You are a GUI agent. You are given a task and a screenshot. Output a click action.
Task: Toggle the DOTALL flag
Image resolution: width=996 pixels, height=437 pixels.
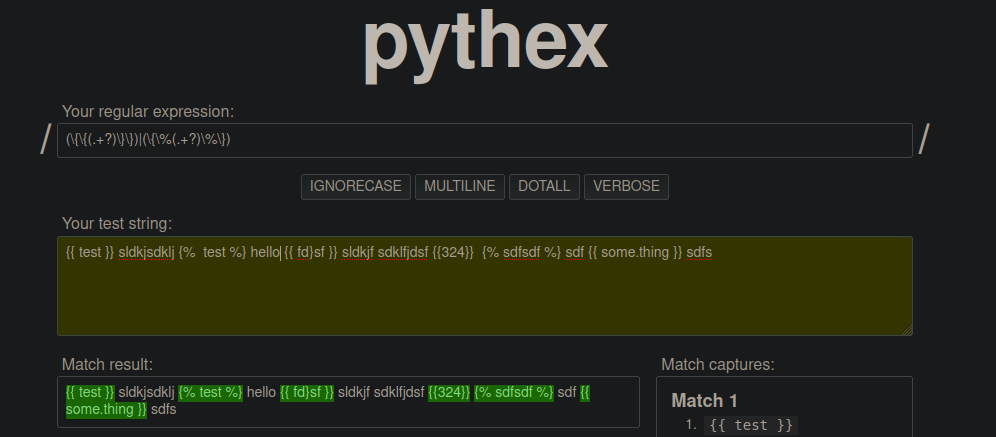coord(544,187)
